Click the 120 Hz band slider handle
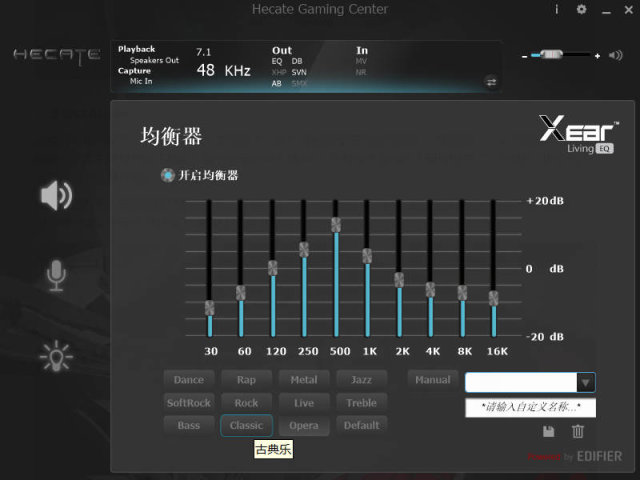This screenshot has width=640, height=480. (x=273, y=268)
